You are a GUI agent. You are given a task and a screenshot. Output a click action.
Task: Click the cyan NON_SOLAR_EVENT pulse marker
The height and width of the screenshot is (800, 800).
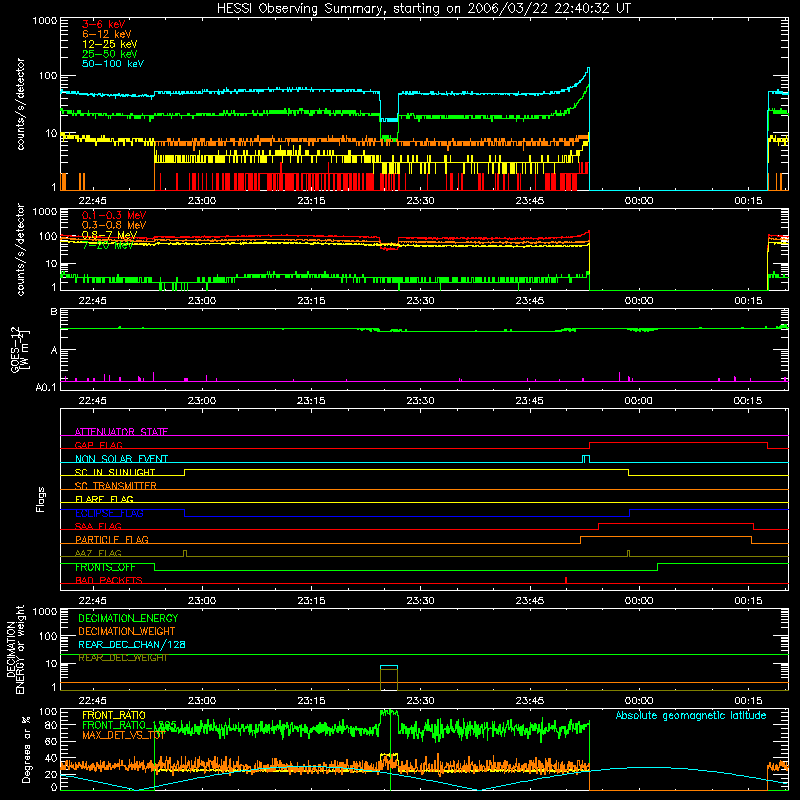(x=586, y=459)
